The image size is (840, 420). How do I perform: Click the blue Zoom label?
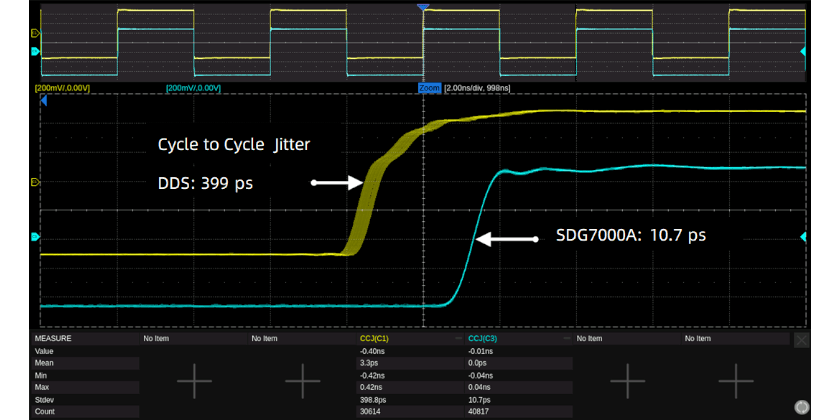[429, 88]
